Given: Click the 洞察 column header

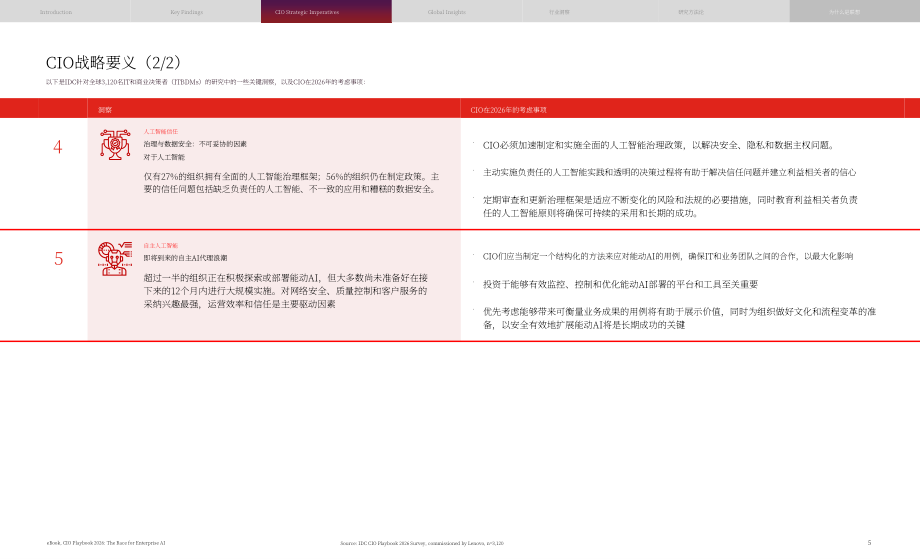Looking at the screenshot, I should coord(105,110).
